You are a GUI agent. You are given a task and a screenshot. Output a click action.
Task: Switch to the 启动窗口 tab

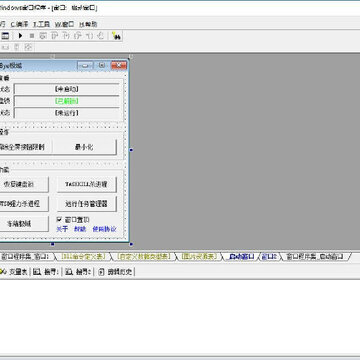tap(241, 256)
